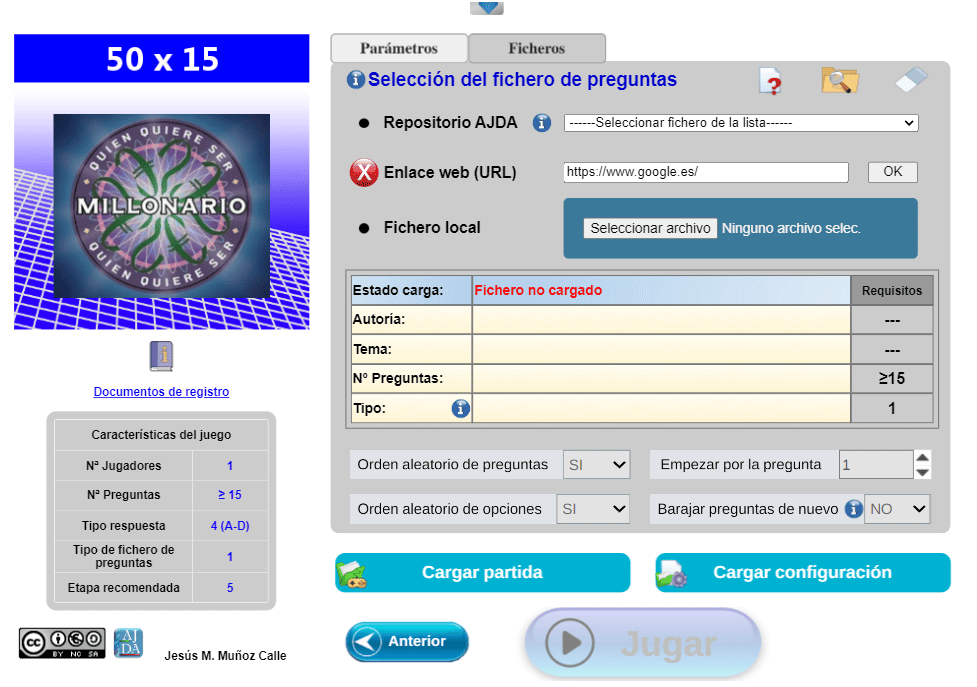Screen dimensions: 977x687
Task: Increase the Empezar por la pregunta stepper
Action: point(922,457)
